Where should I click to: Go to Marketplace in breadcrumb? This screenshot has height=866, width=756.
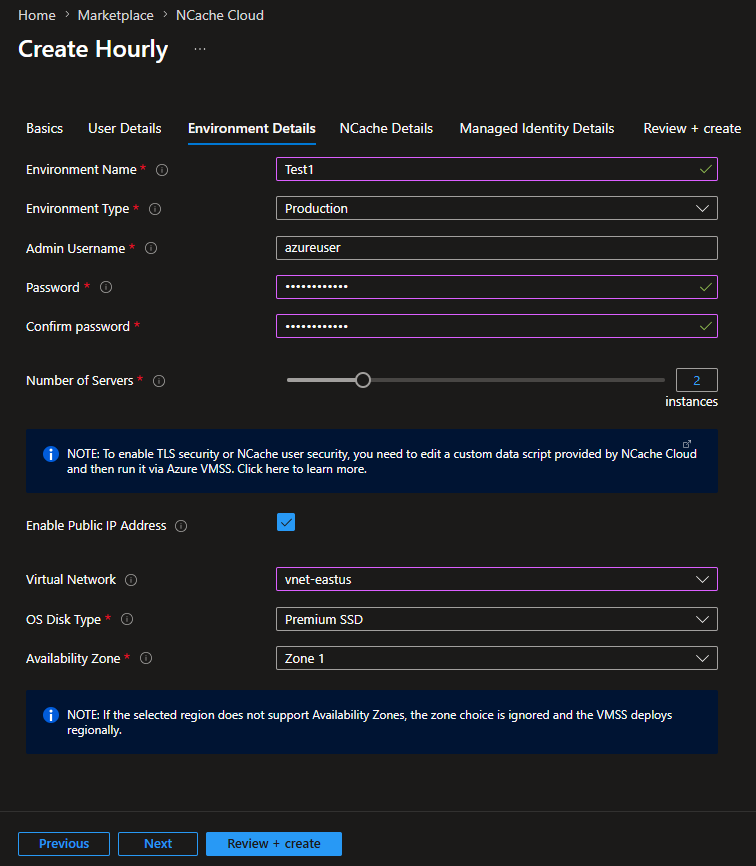pos(115,15)
